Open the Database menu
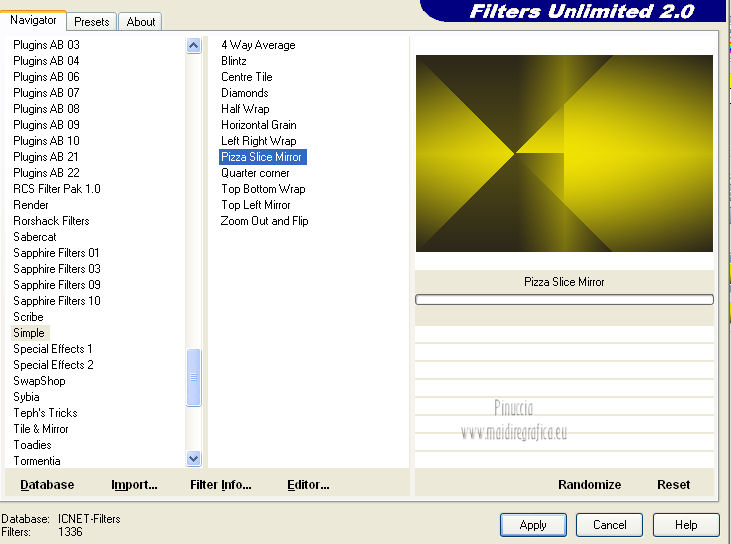 tap(47, 484)
